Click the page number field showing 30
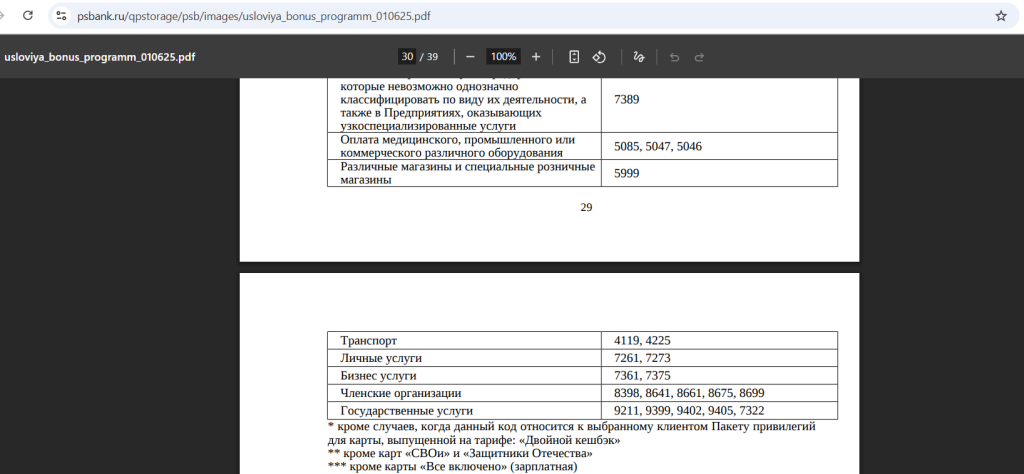 (407, 57)
